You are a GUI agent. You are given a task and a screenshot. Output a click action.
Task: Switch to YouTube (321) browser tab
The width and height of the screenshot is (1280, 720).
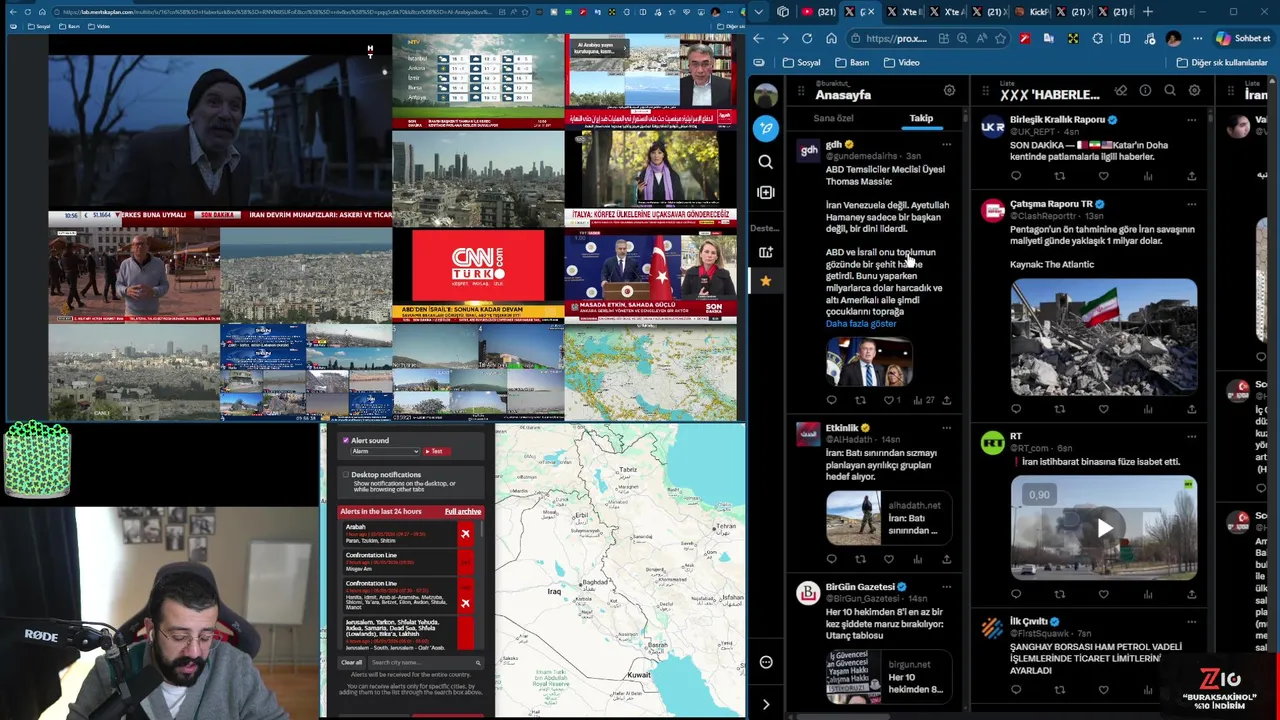(x=820, y=12)
